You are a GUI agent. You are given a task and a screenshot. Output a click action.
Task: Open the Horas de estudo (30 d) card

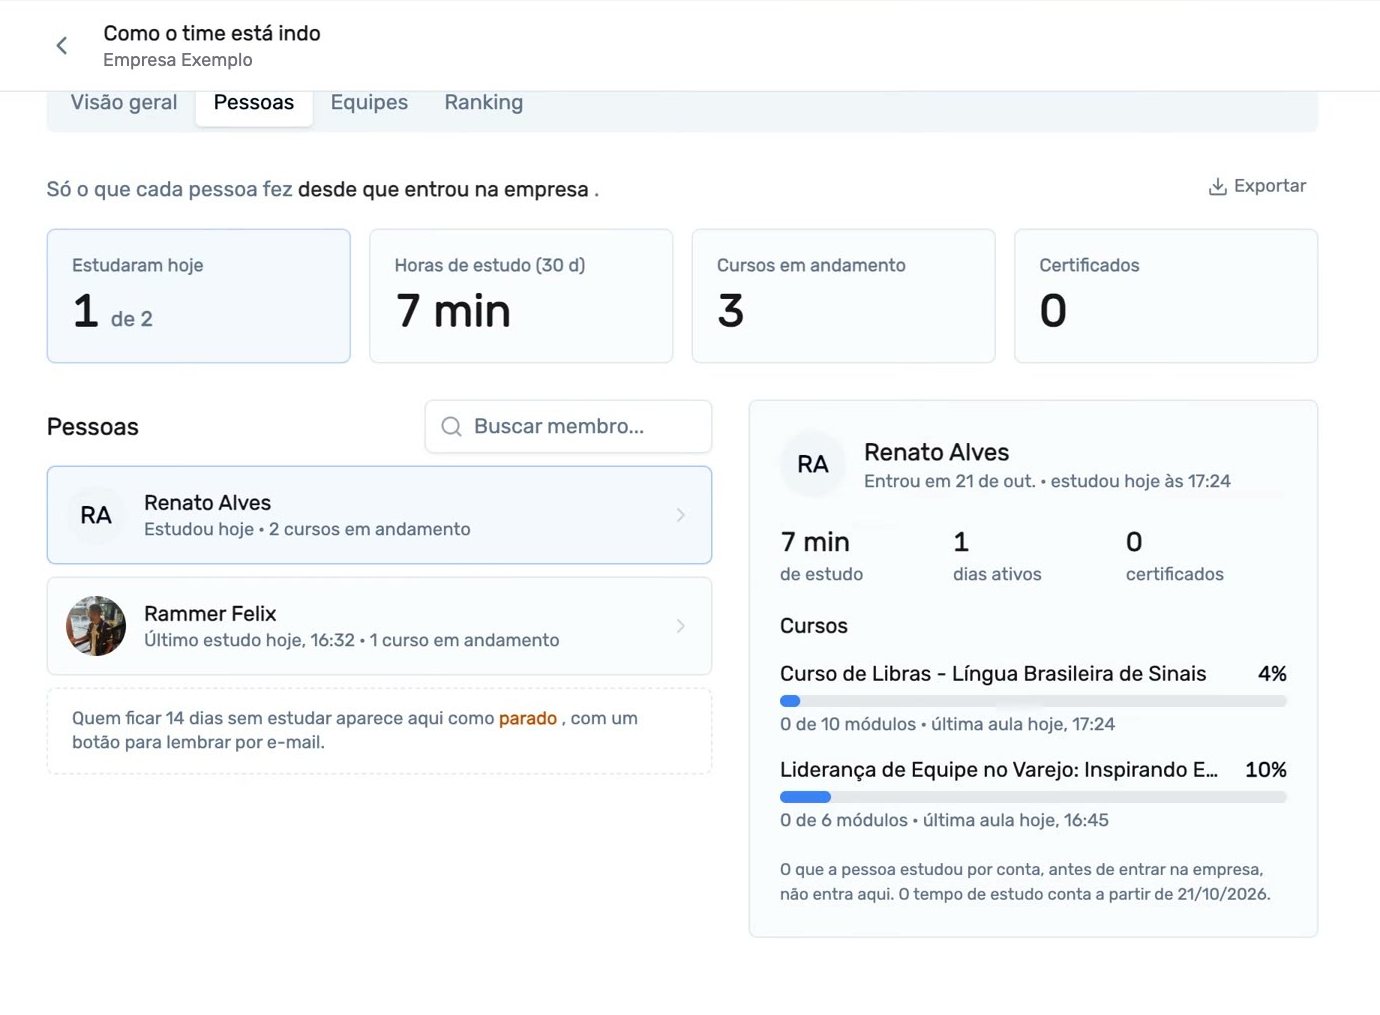tap(521, 296)
